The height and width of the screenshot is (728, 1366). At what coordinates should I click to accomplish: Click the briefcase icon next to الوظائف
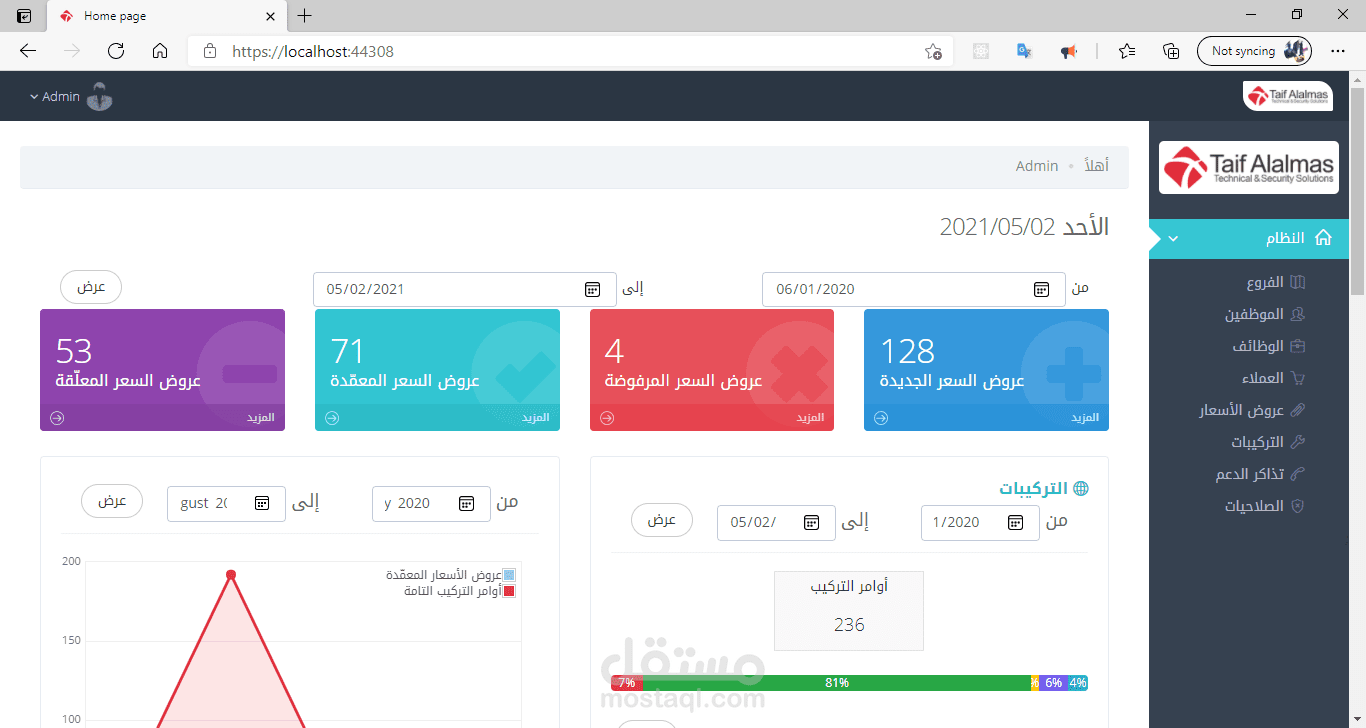tap(1298, 346)
